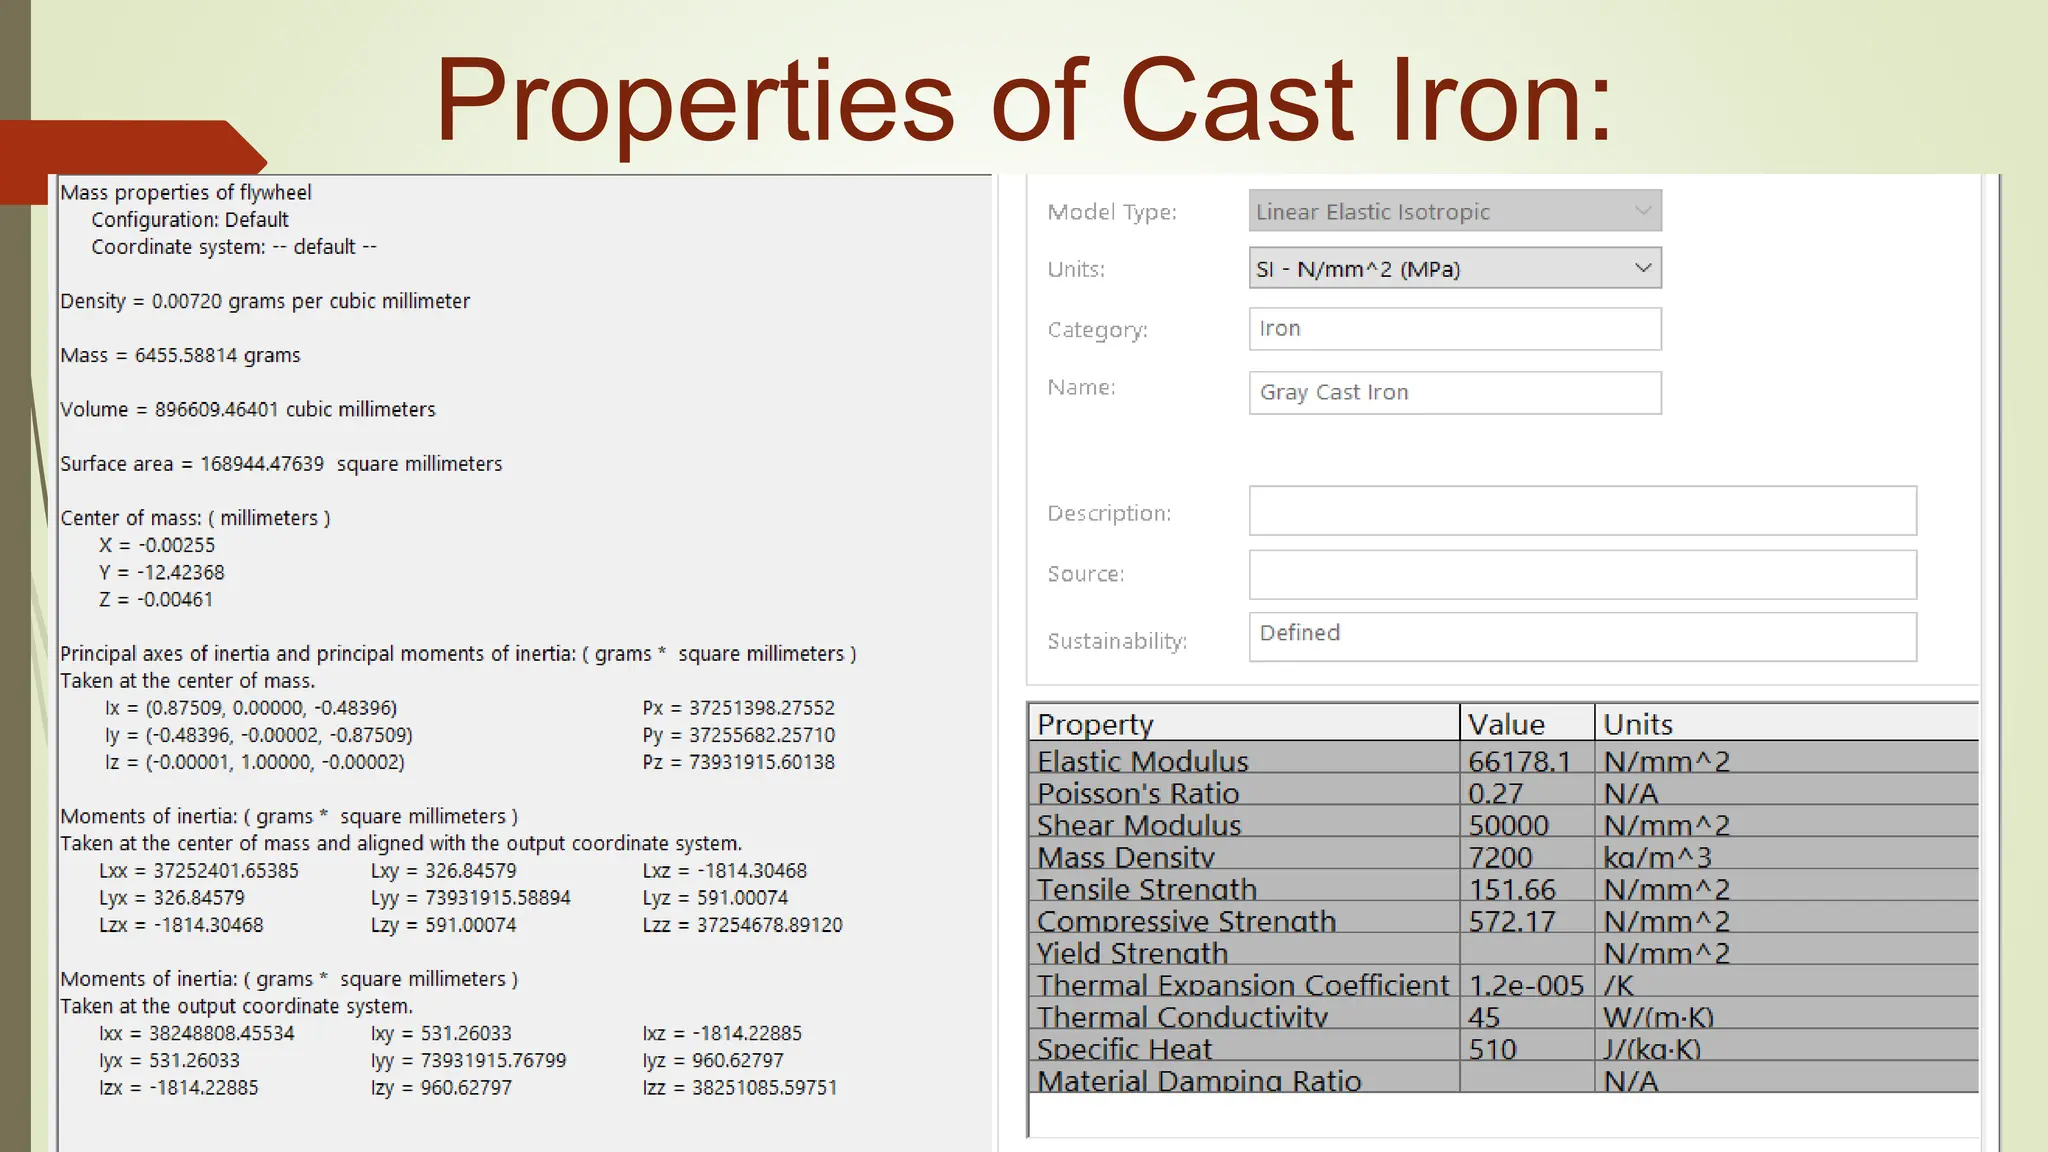Click the Ixx = 38248808.45534 value

pos(197,1033)
